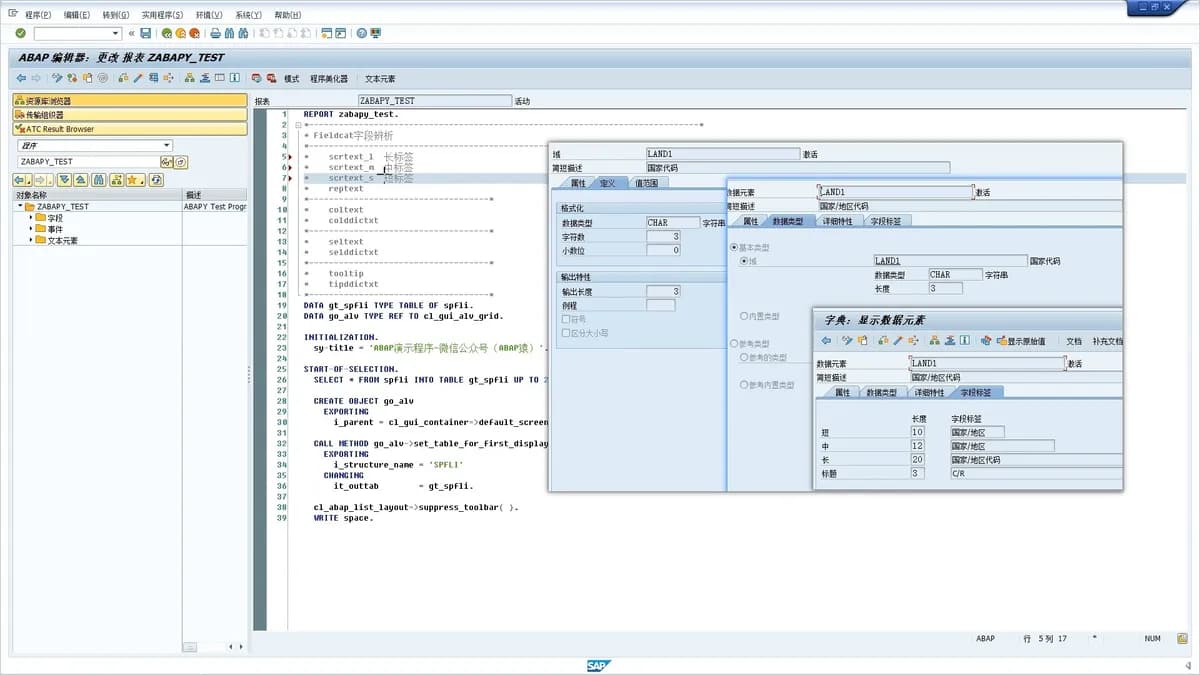This screenshot has height=675, width=1200.
Task: Click the Fullscreen on/off icon in the editor toolbar
Action: pos(219,78)
